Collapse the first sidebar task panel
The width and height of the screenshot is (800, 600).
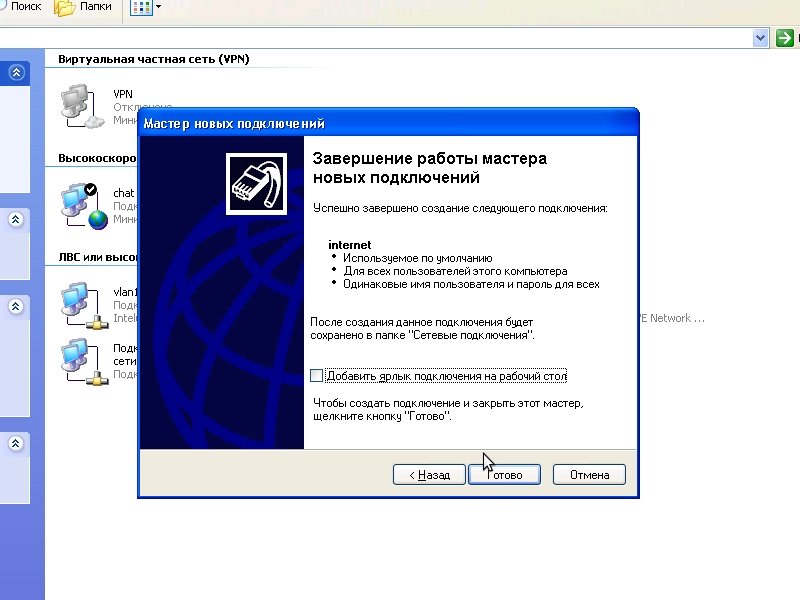(x=16, y=72)
